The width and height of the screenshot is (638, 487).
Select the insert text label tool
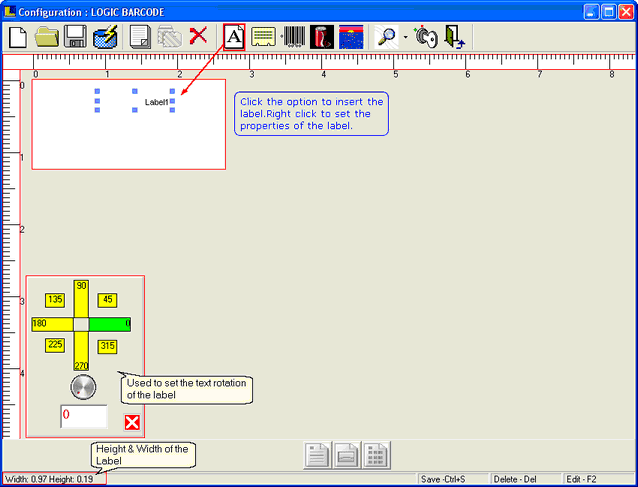click(x=234, y=37)
